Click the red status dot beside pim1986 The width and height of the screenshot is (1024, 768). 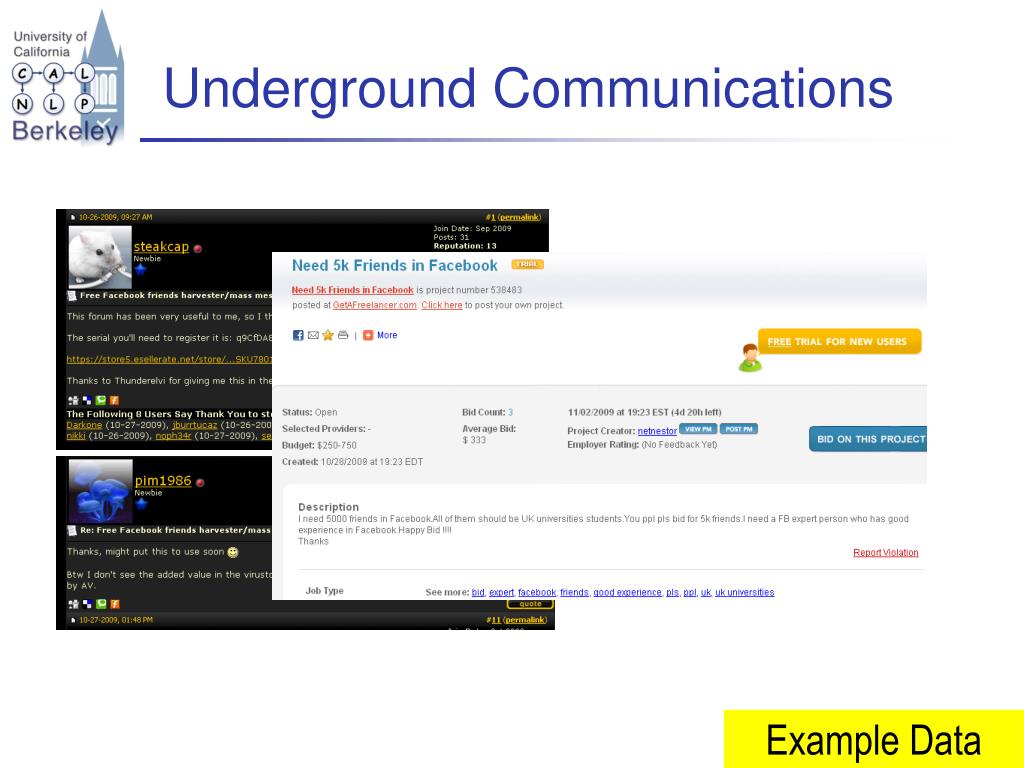200,483
